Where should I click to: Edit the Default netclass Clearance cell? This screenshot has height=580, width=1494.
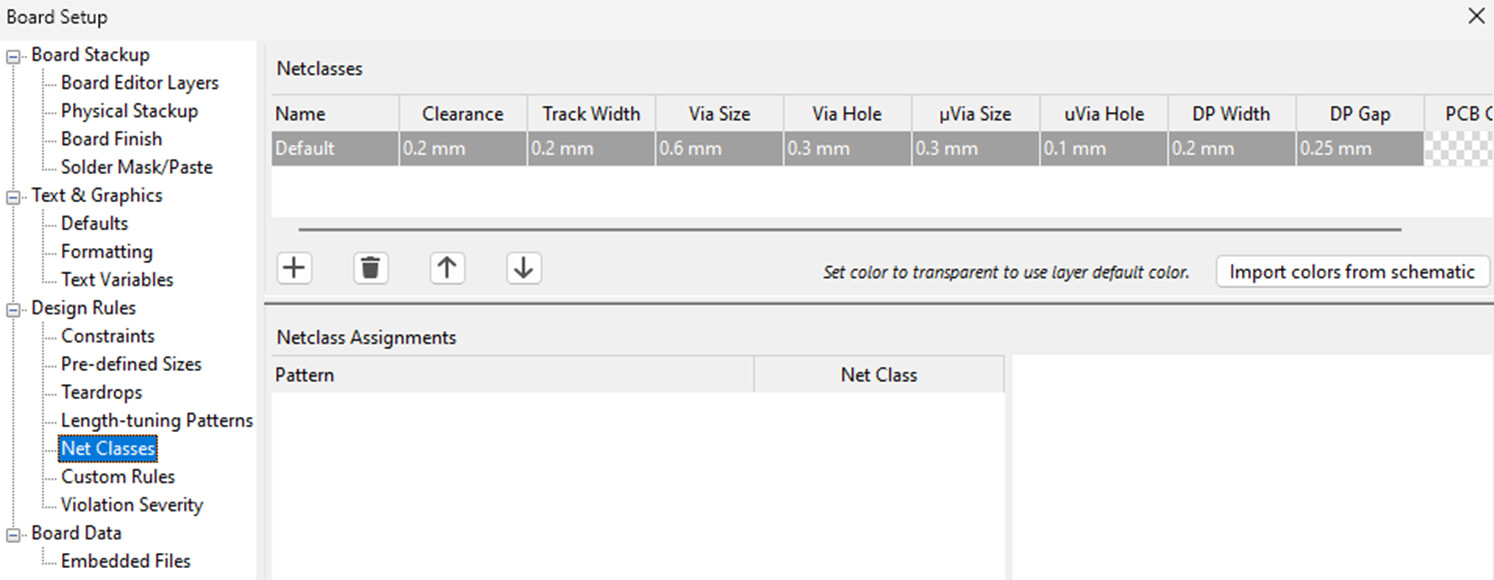[x=462, y=149]
